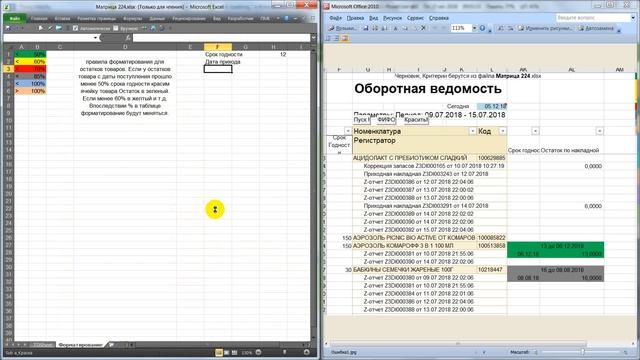Click the save icon in Excel quick toolbar
Screen dimensions: 640x360
click(x=8, y=28)
